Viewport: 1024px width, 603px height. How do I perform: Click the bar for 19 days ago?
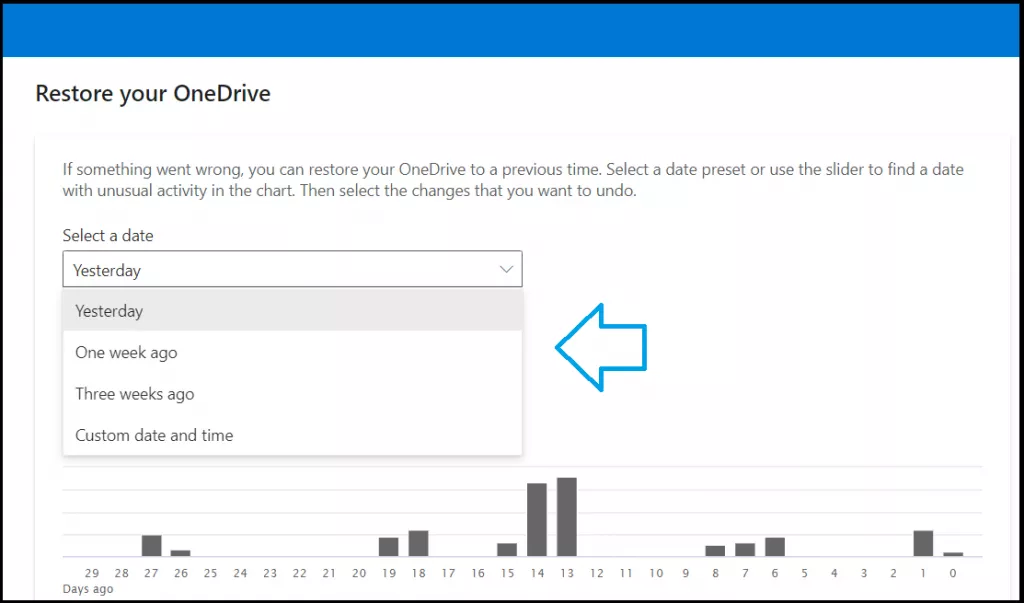click(x=389, y=547)
